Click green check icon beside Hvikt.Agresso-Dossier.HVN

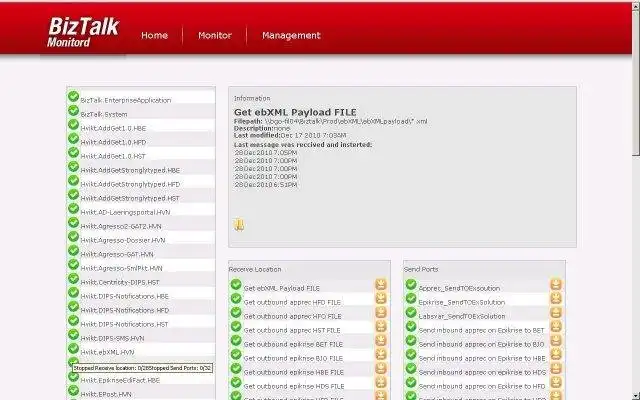tap(73, 236)
